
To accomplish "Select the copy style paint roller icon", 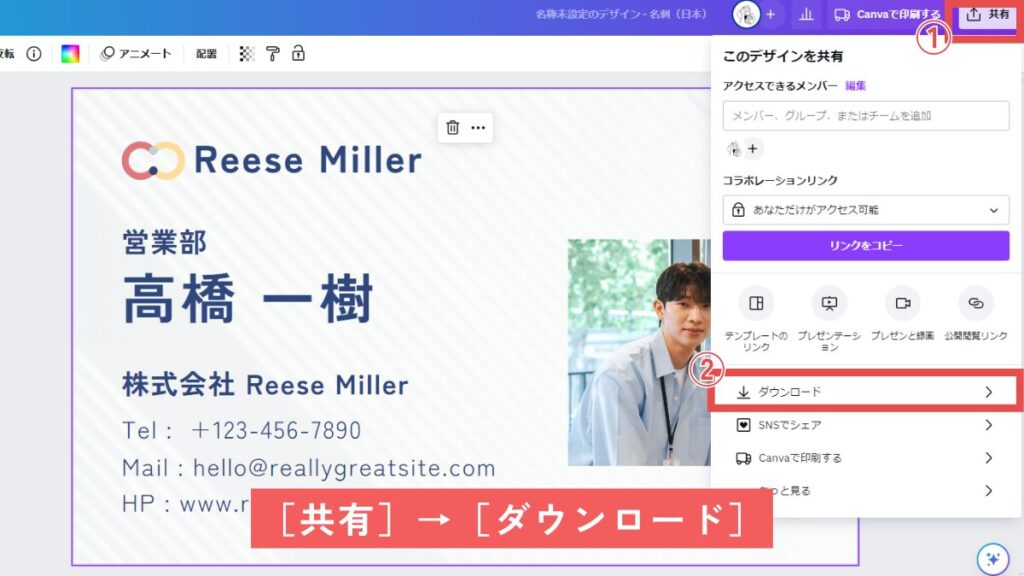I will 273,54.
